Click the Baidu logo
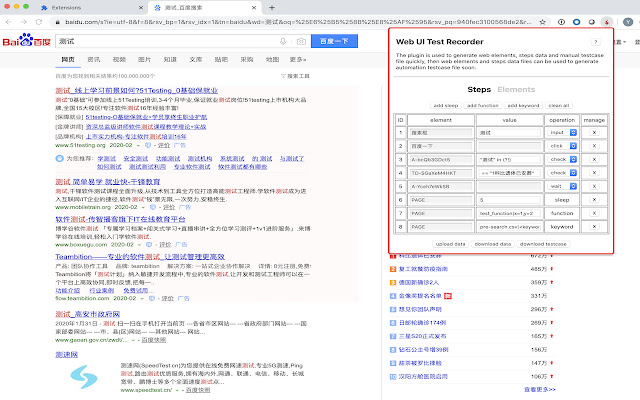Viewport: 640px width, 400px height. [x=27, y=42]
